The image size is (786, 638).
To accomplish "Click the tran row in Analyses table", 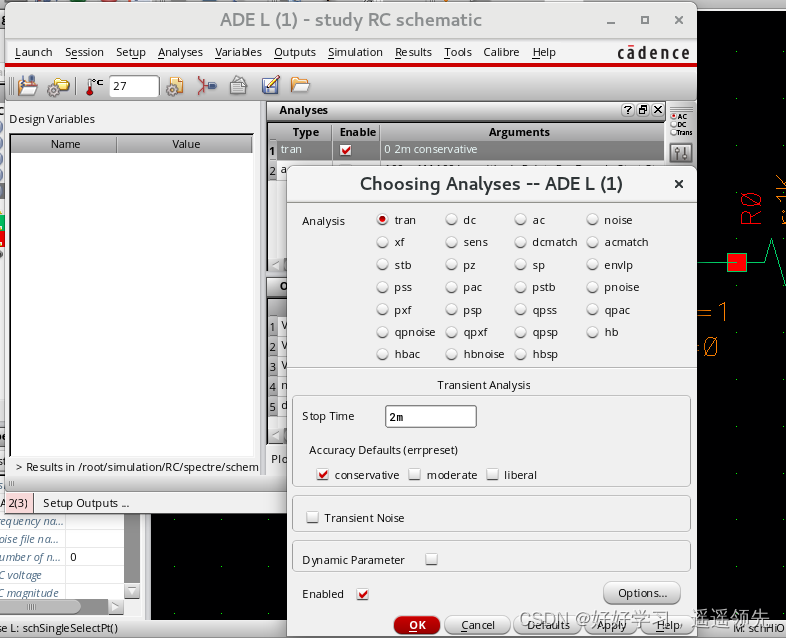I will pyautogui.click(x=466, y=149).
